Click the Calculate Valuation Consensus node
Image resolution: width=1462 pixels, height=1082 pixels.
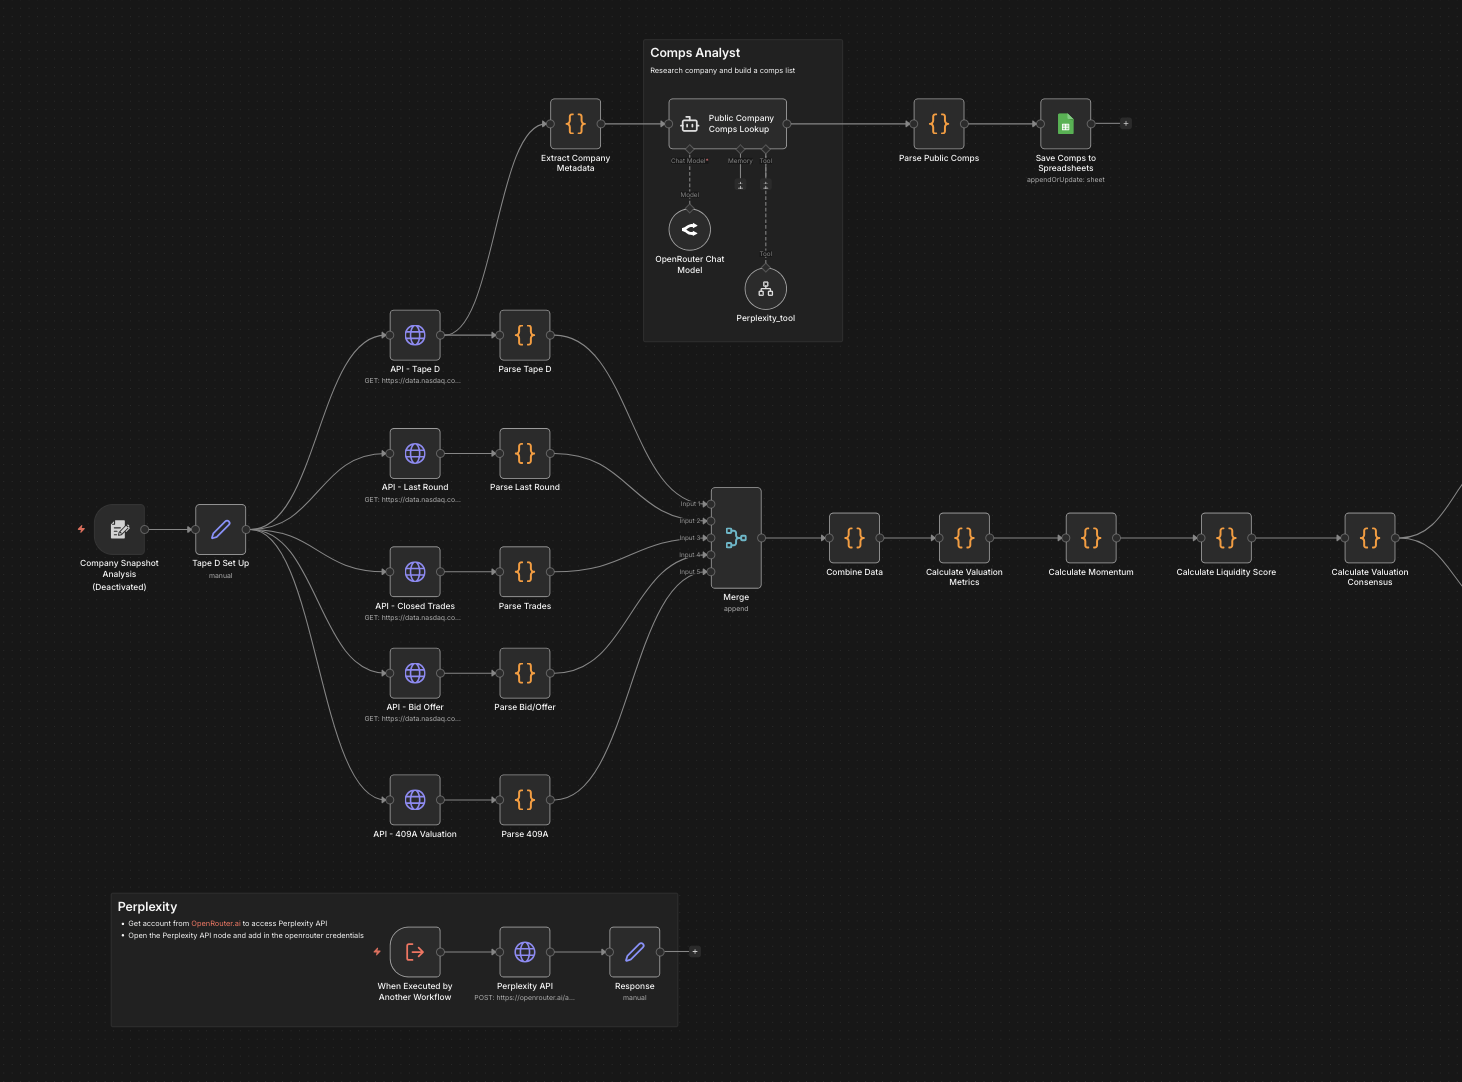tap(1369, 537)
